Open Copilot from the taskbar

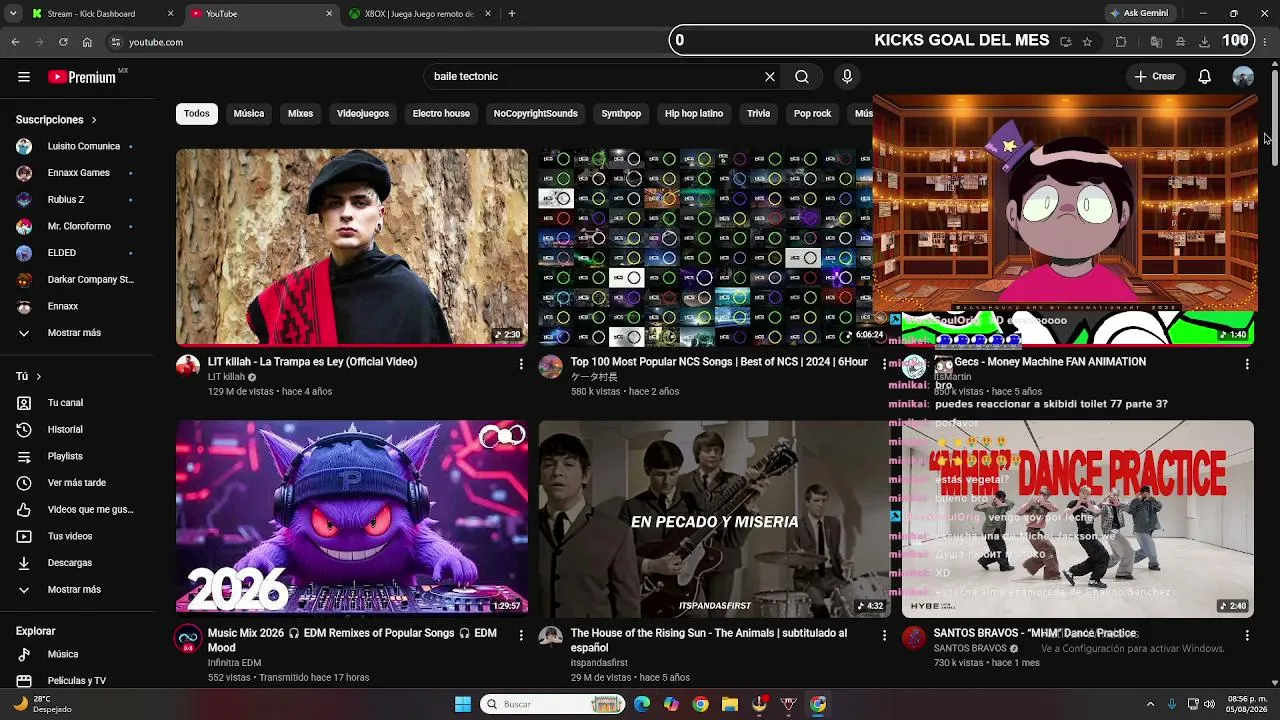671,704
